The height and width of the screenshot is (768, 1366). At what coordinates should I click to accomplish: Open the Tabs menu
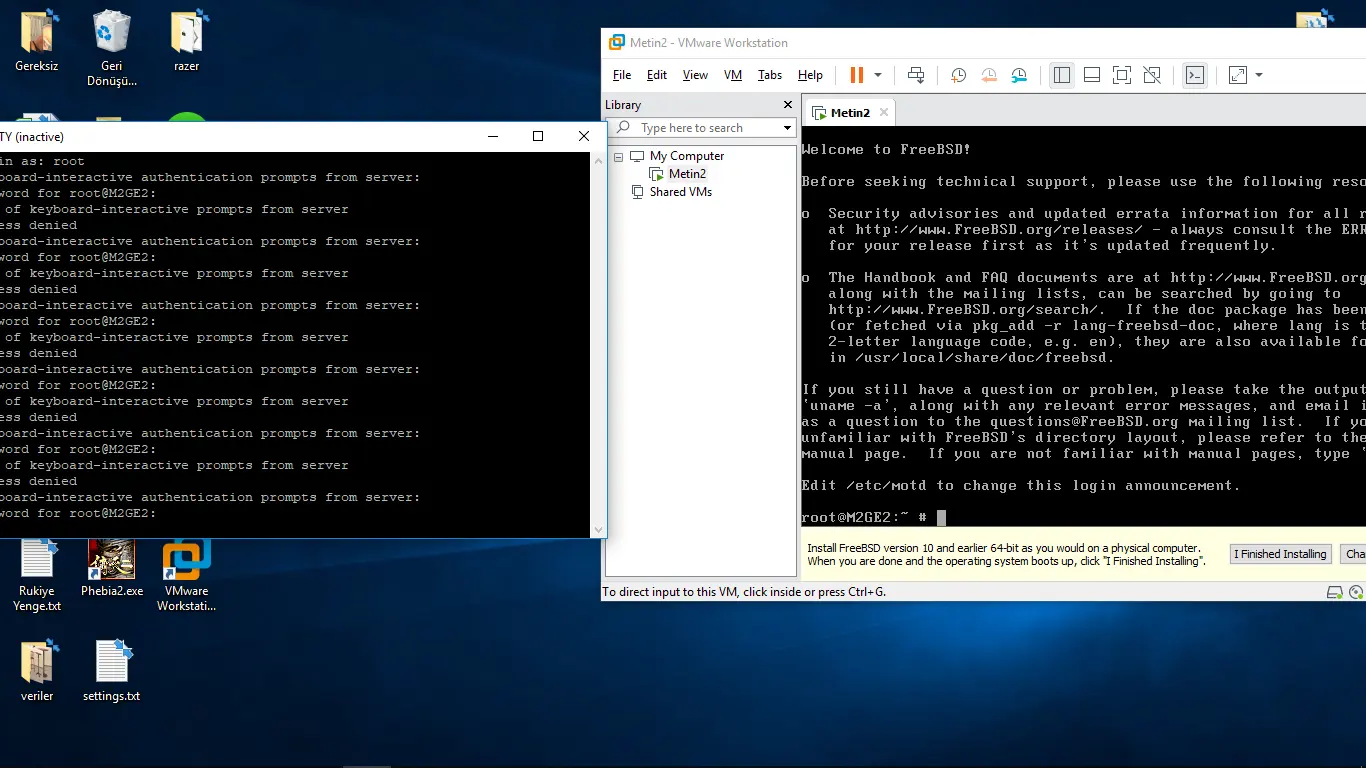770,75
